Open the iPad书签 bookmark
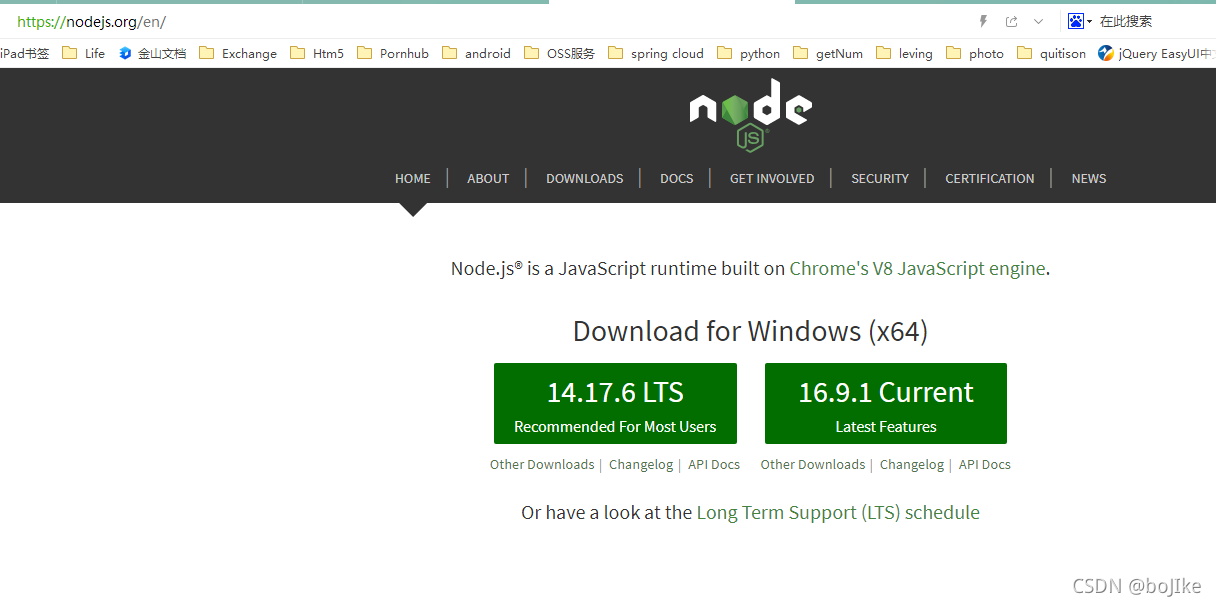This screenshot has width=1216, height=606. click(x=25, y=53)
